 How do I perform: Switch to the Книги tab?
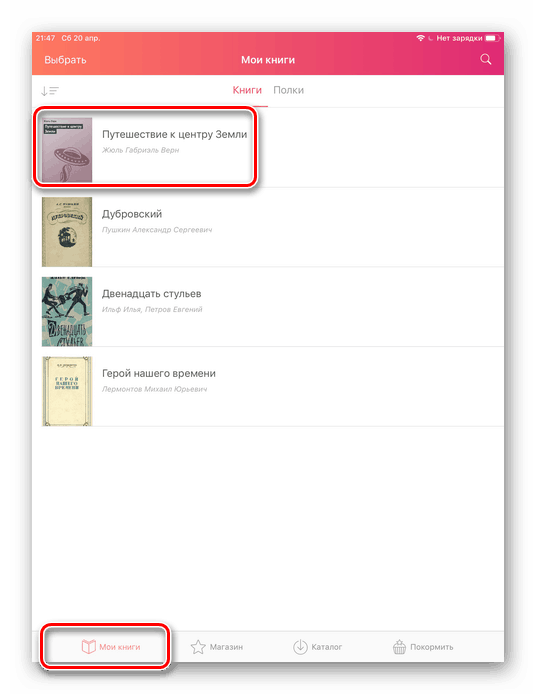click(x=247, y=90)
